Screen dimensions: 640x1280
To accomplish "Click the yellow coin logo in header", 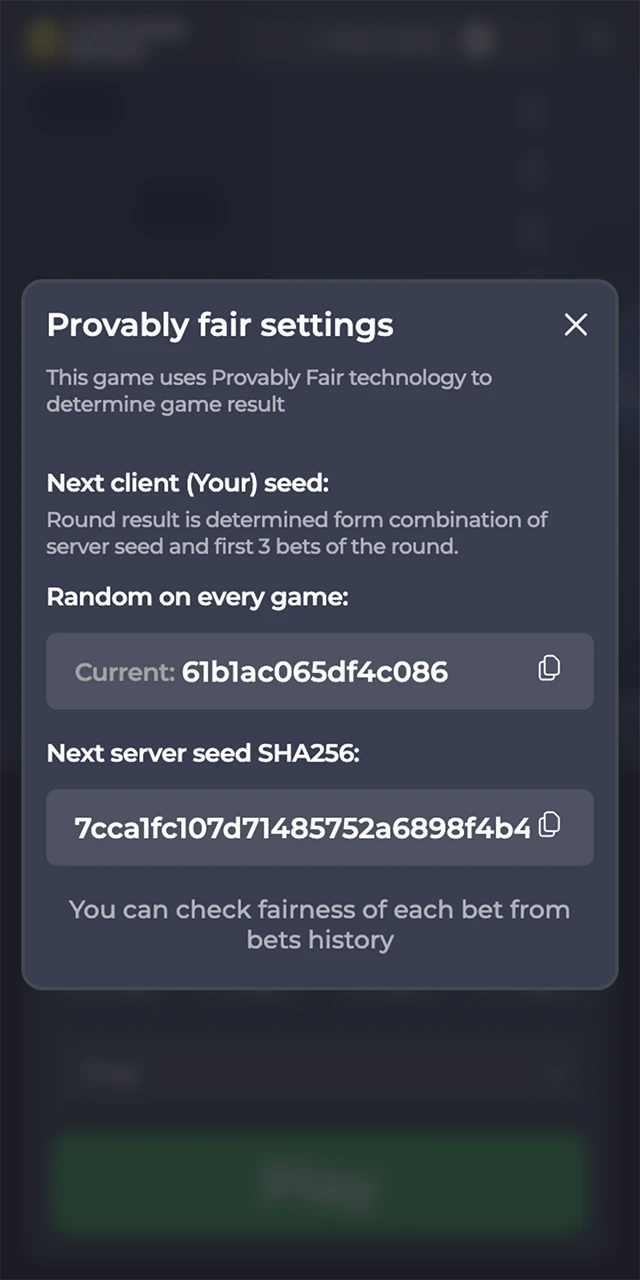I will [44, 40].
